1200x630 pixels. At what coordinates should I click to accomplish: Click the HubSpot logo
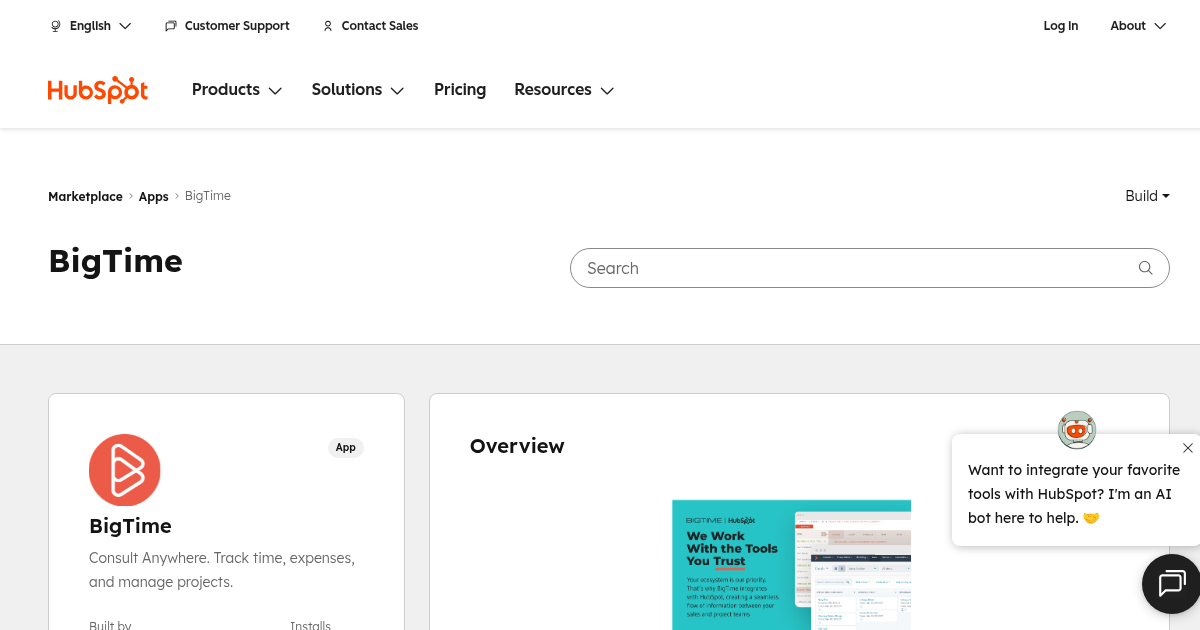point(98,90)
